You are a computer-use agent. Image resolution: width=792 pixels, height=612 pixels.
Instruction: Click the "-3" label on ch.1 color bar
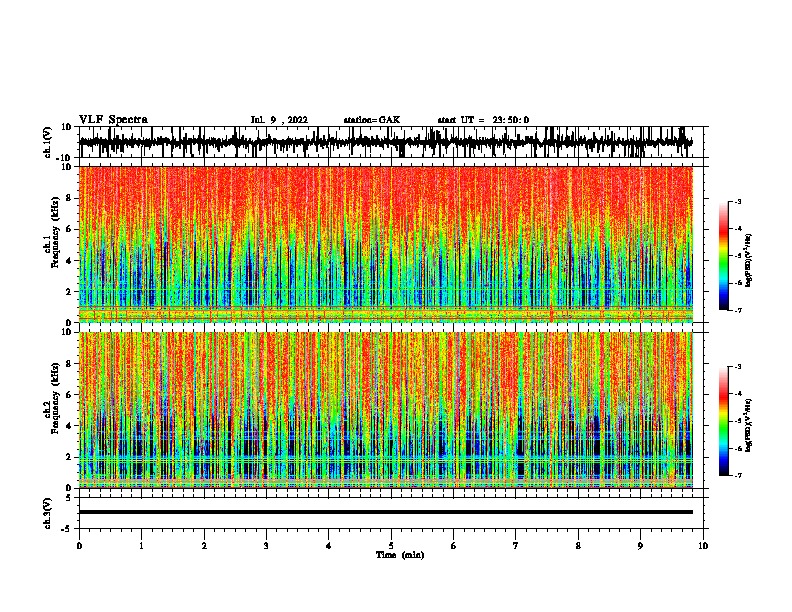[738, 201]
